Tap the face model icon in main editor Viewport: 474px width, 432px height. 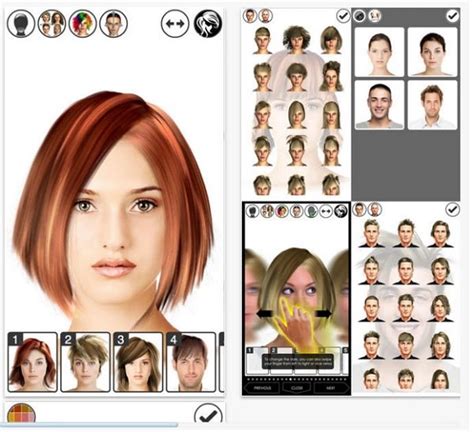point(114,23)
